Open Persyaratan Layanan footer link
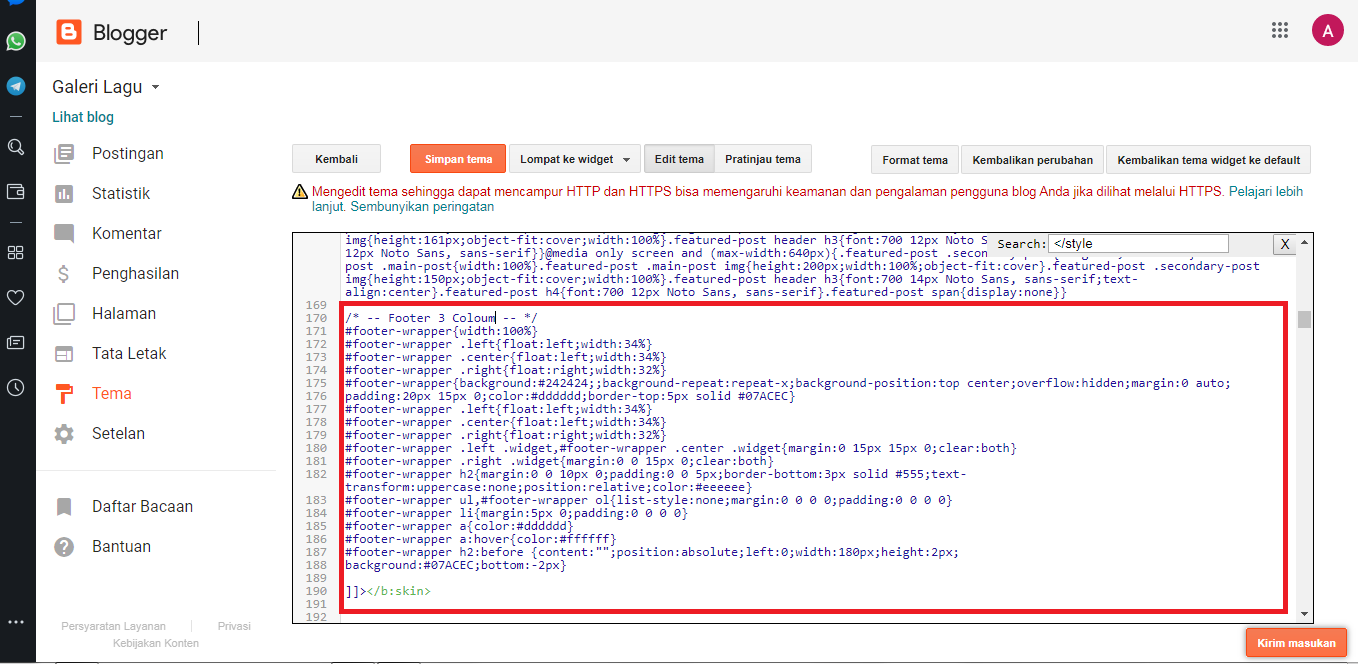Viewport: 1358px width, 666px height. point(113,626)
